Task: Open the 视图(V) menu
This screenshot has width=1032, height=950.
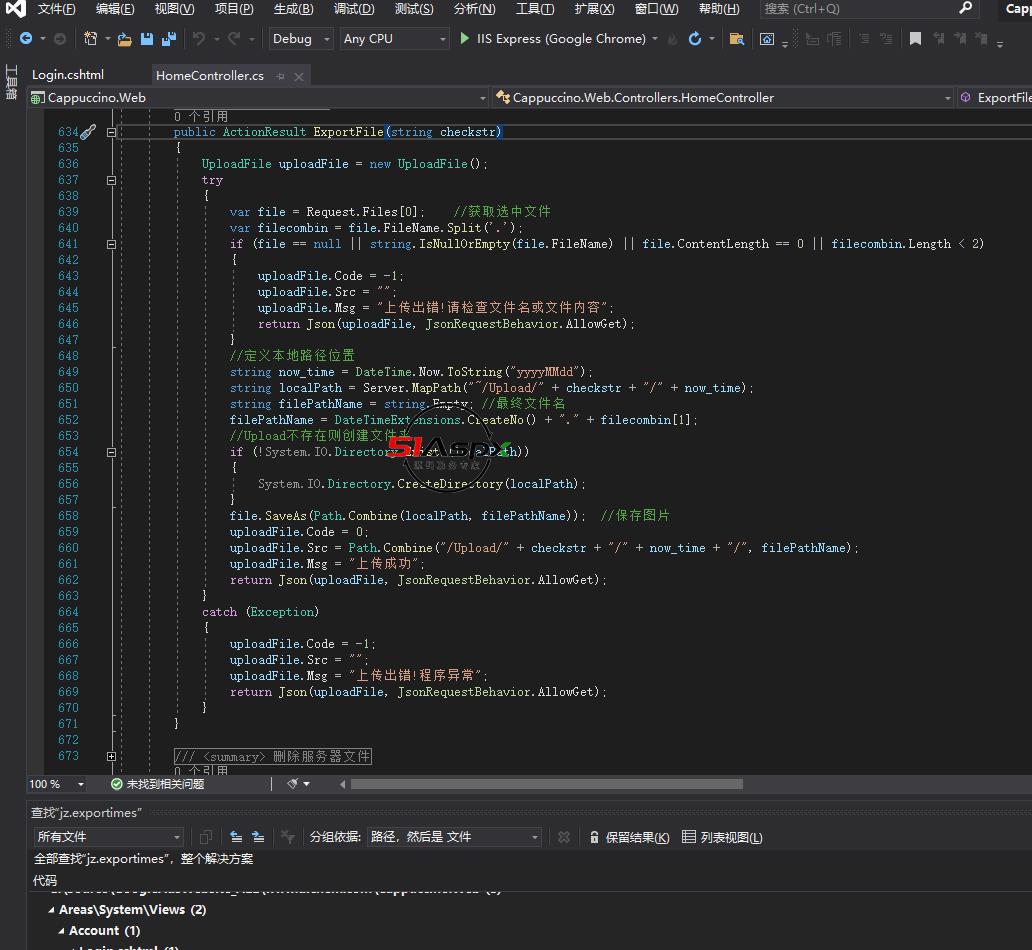Action: coord(174,9)
